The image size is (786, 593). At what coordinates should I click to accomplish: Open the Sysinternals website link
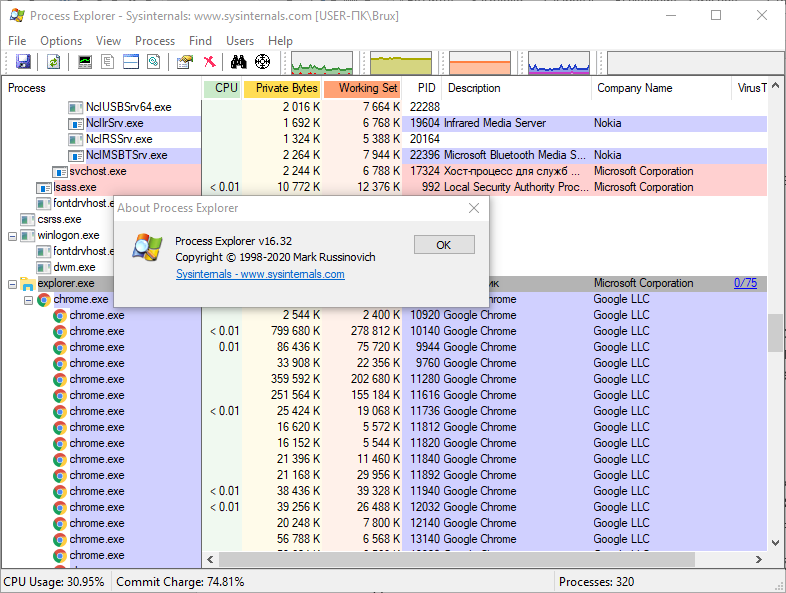pos(260,274)
